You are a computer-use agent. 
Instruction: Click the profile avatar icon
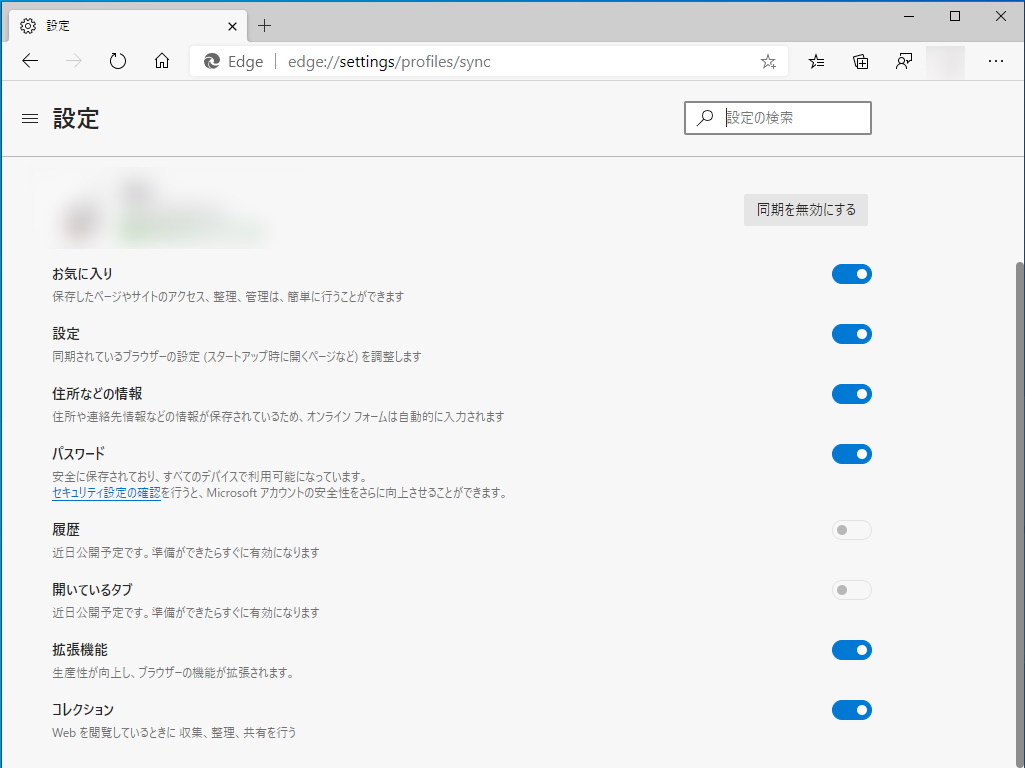945,61
